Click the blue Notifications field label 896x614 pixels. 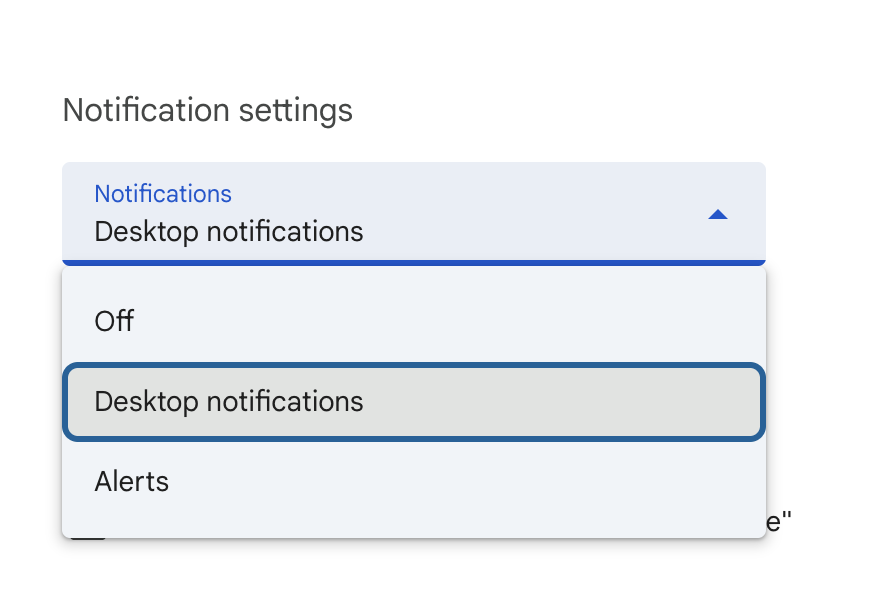[163, 194]
